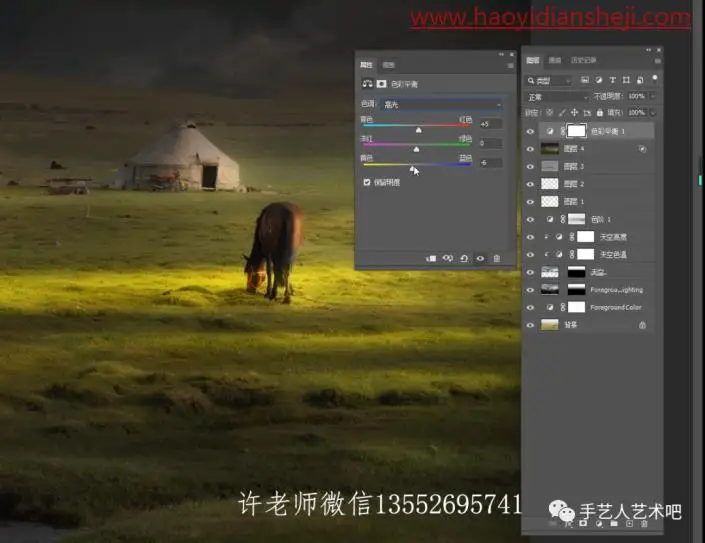Click the magenta-green slider handle
705x543 pixels.
[416, 149]
